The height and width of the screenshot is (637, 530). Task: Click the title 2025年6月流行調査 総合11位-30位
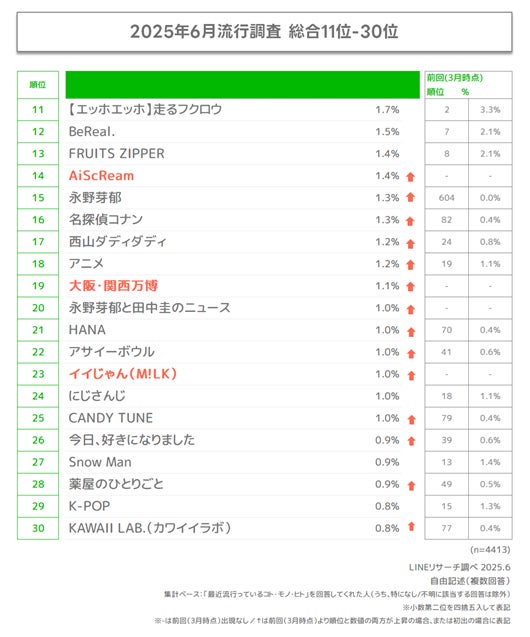pos(264,32)
